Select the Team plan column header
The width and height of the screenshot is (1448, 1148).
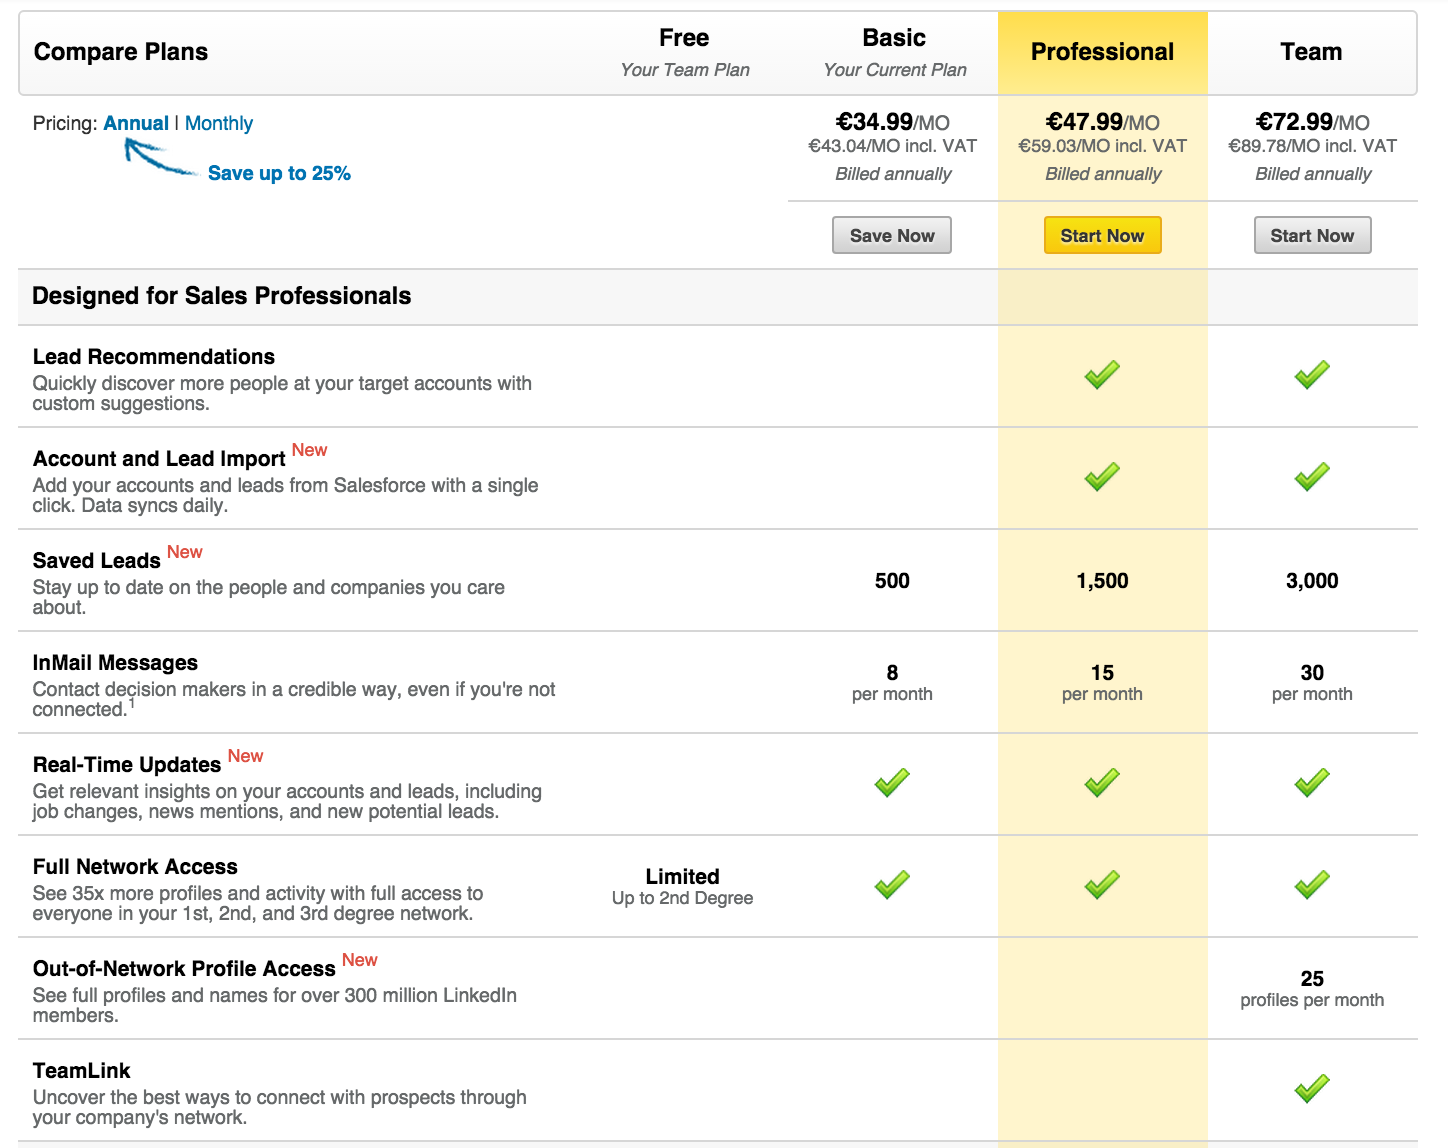1312,52
